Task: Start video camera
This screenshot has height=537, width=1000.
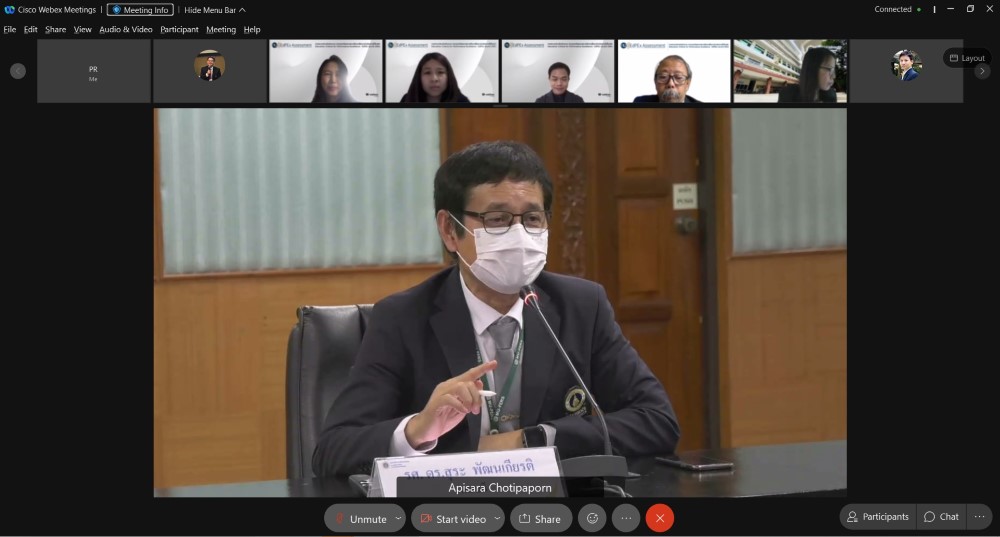Action: (452, 519)
